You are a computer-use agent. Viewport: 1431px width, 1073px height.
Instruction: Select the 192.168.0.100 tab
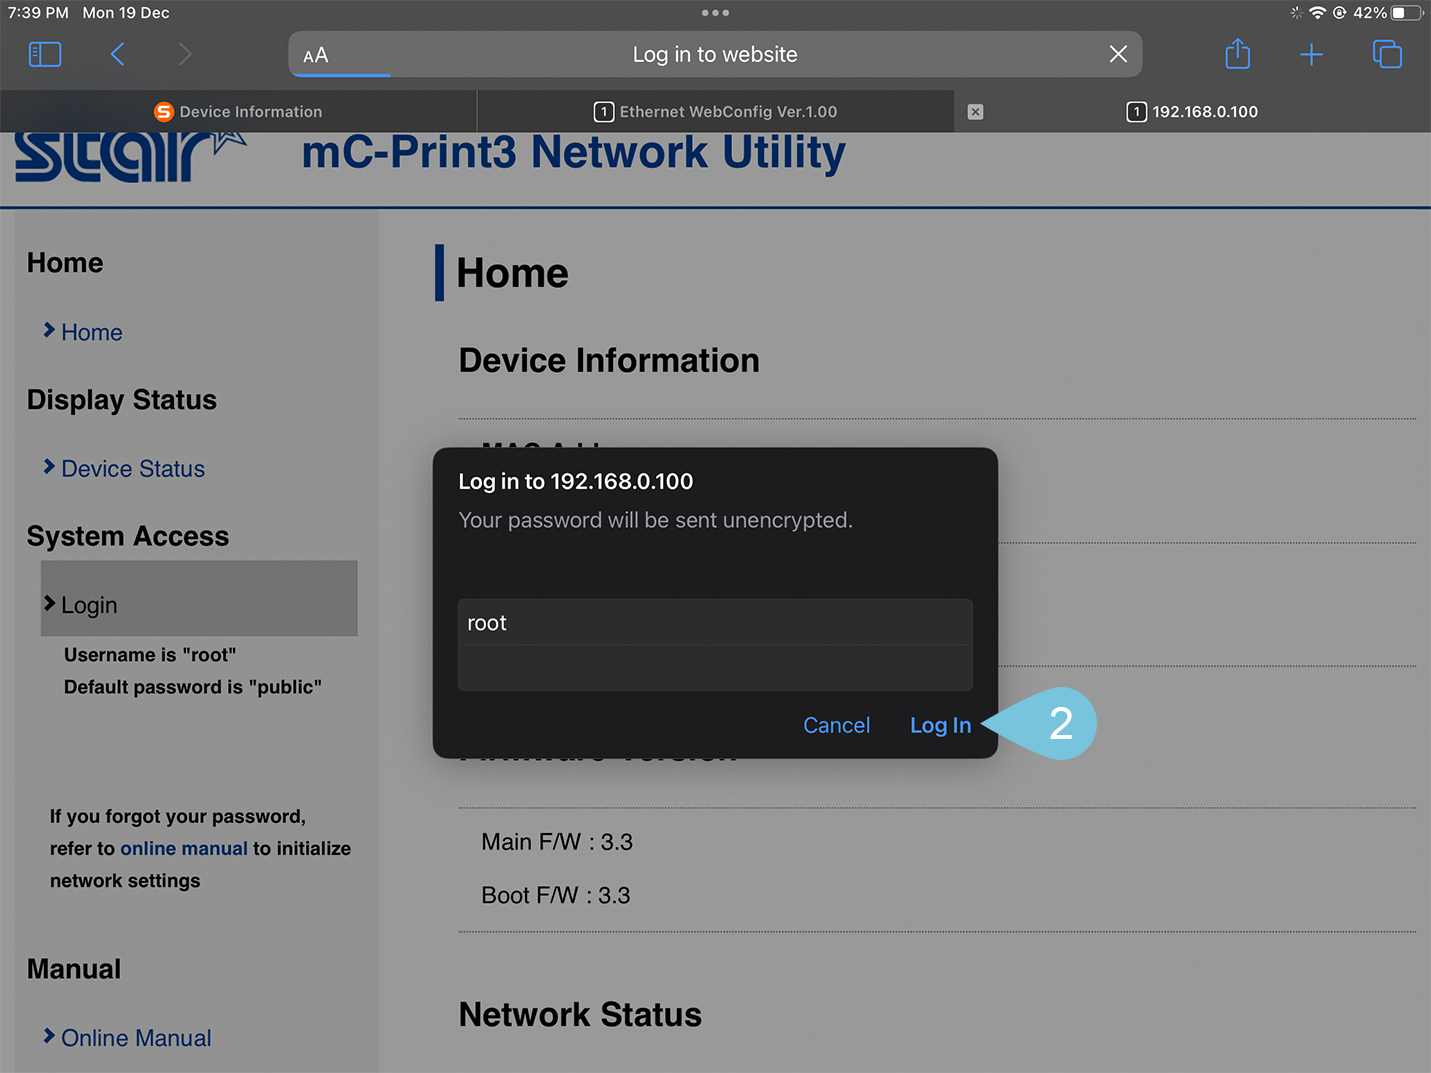point(1192,112)
